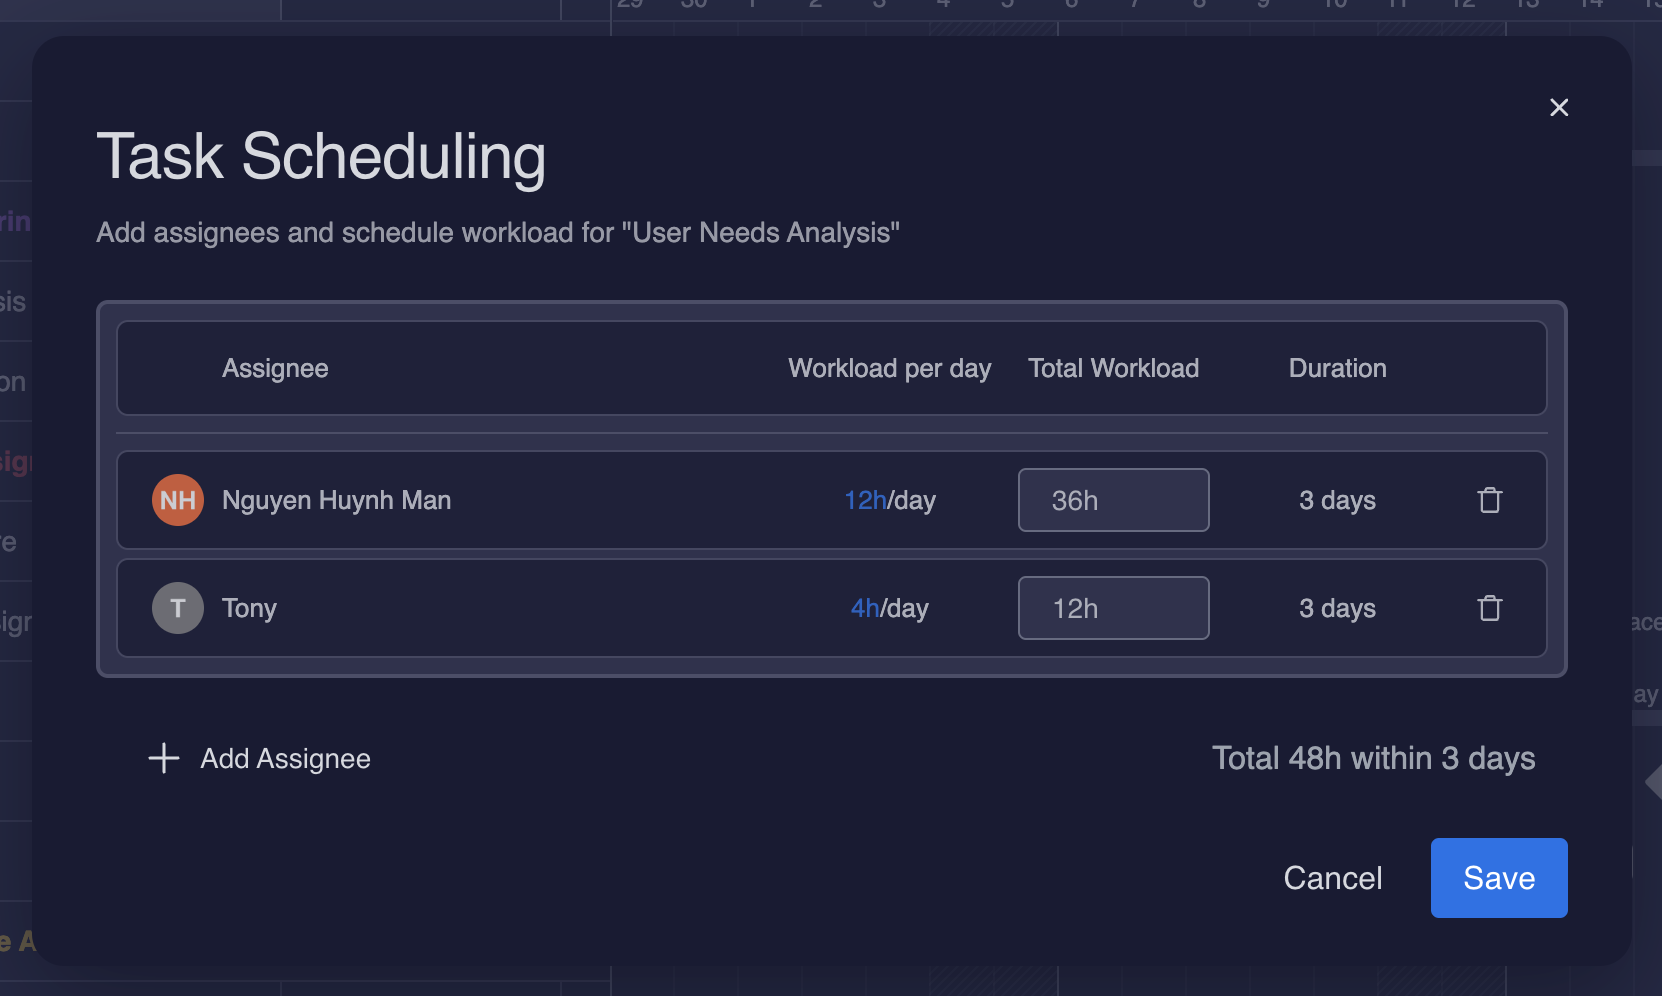The image size is (1662, 996).
Task: Edit the 36h total workload field
Action: (x=1113, y=500)
